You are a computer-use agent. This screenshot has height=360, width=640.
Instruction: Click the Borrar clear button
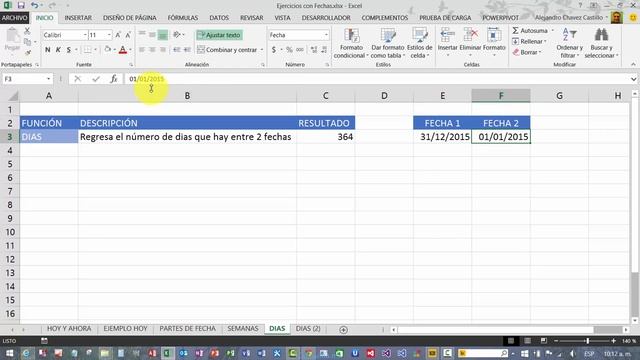point(527,52)
